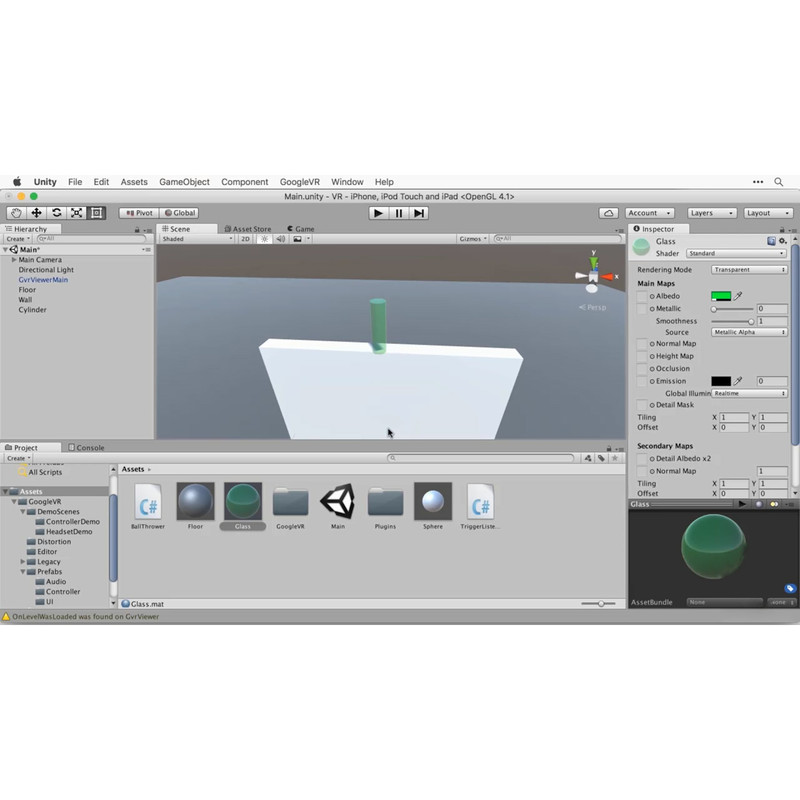Screen dimensions: 800x800
Task: Toggle Pivot handle position
Action: 139,213
